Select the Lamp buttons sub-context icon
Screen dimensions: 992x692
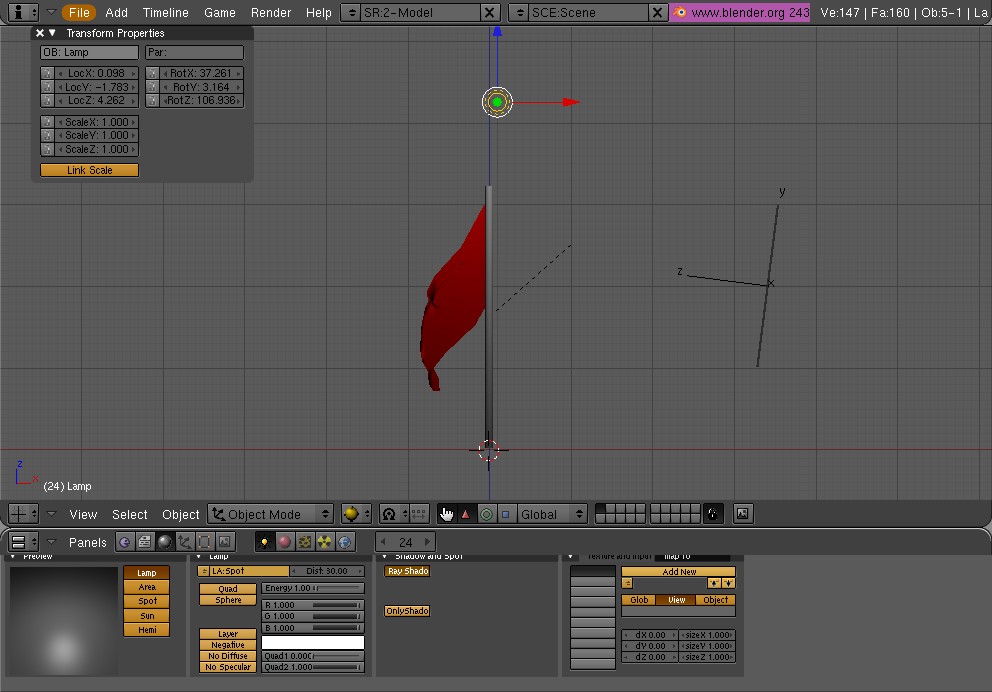pos(265,542)
